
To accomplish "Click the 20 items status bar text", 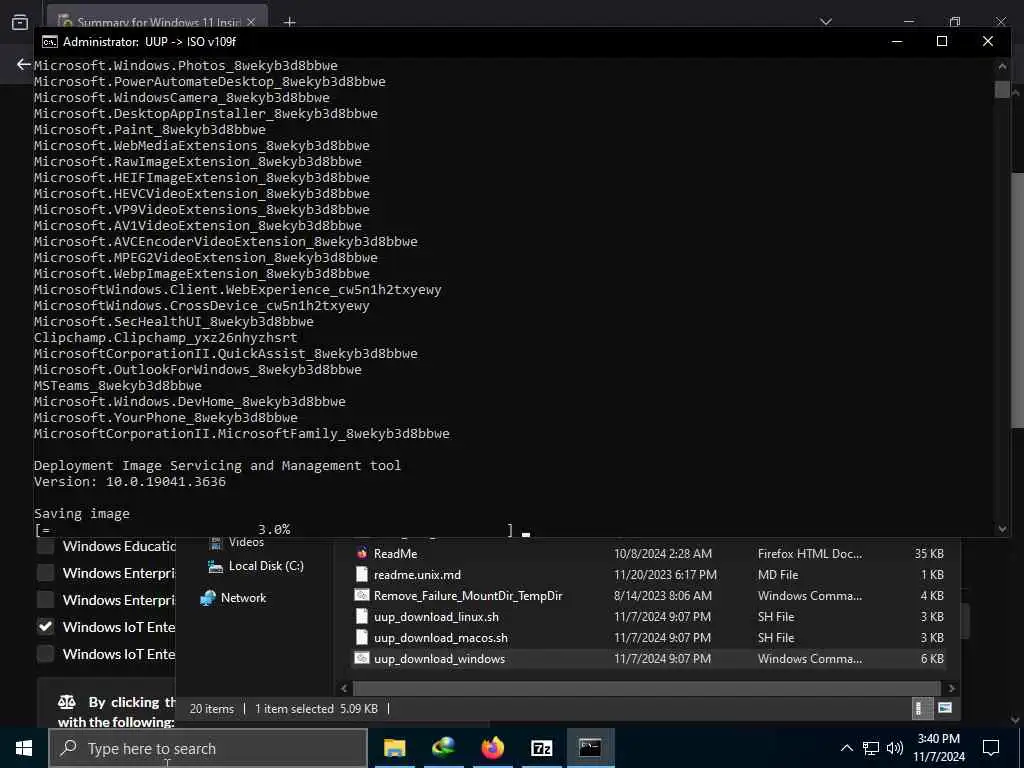I will [212, 709].
